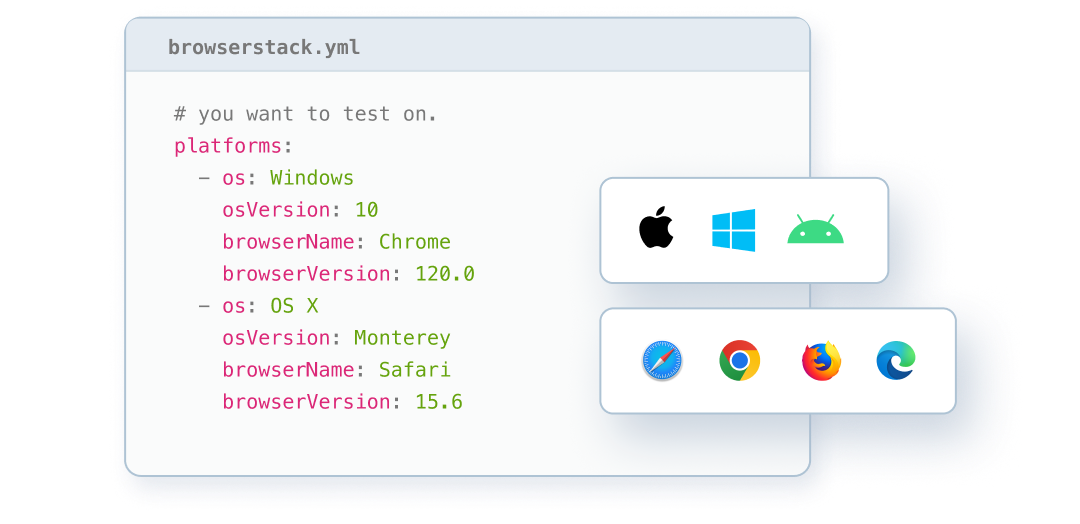This screenshot has width=1080, height=524.
Task: Click the osVersion value '10'
Action: [x=366, y=210]
